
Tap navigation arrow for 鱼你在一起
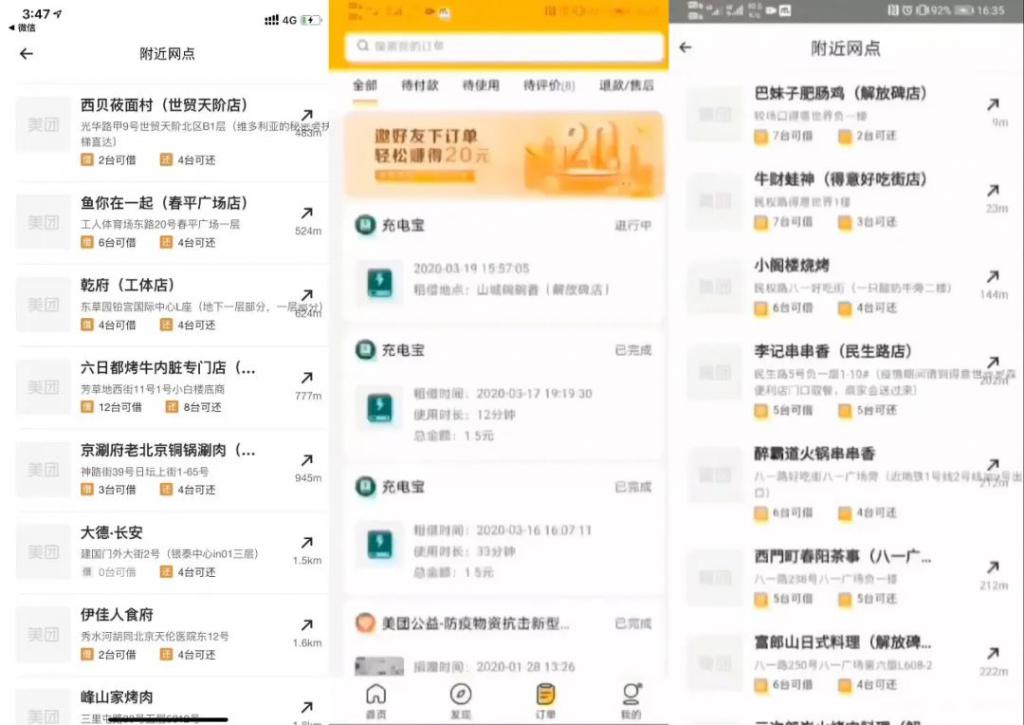click(306, 213)
